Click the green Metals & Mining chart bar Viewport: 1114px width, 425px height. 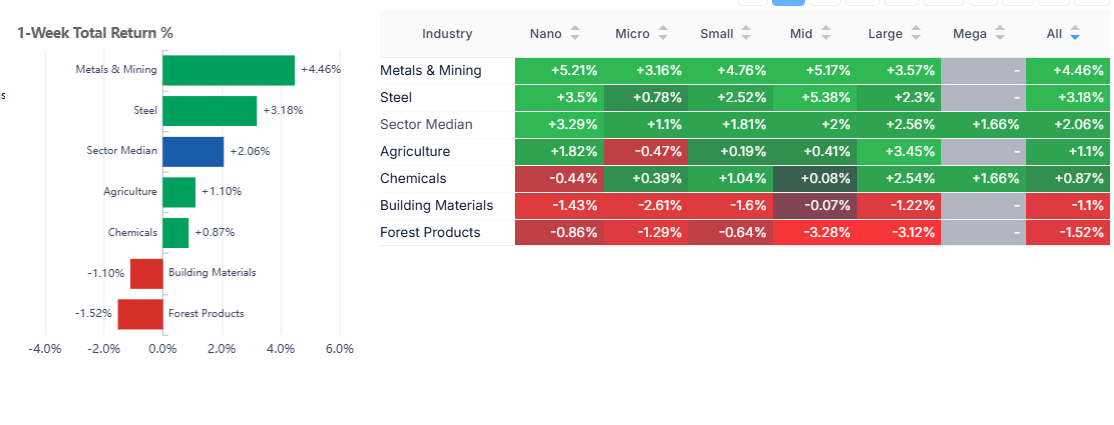(228, 70)
